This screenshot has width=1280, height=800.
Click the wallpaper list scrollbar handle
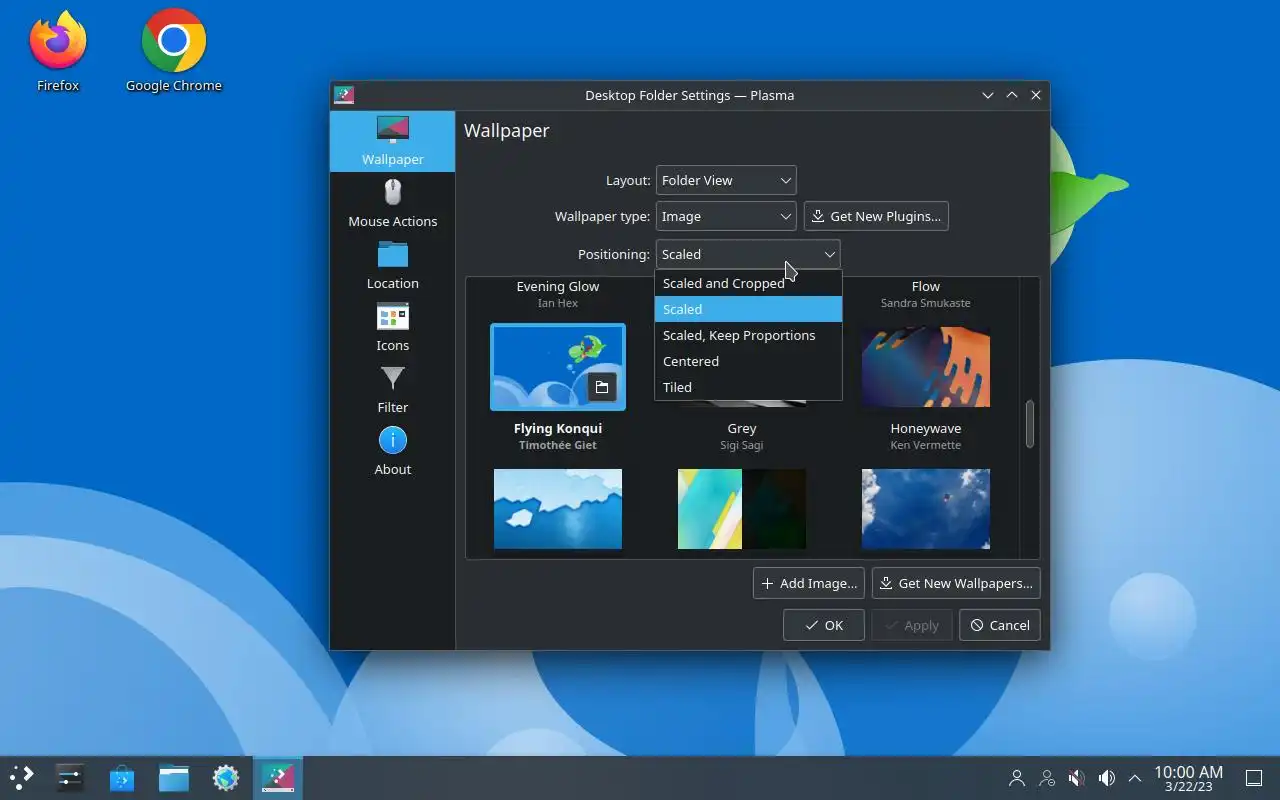tap(1029, 424)
